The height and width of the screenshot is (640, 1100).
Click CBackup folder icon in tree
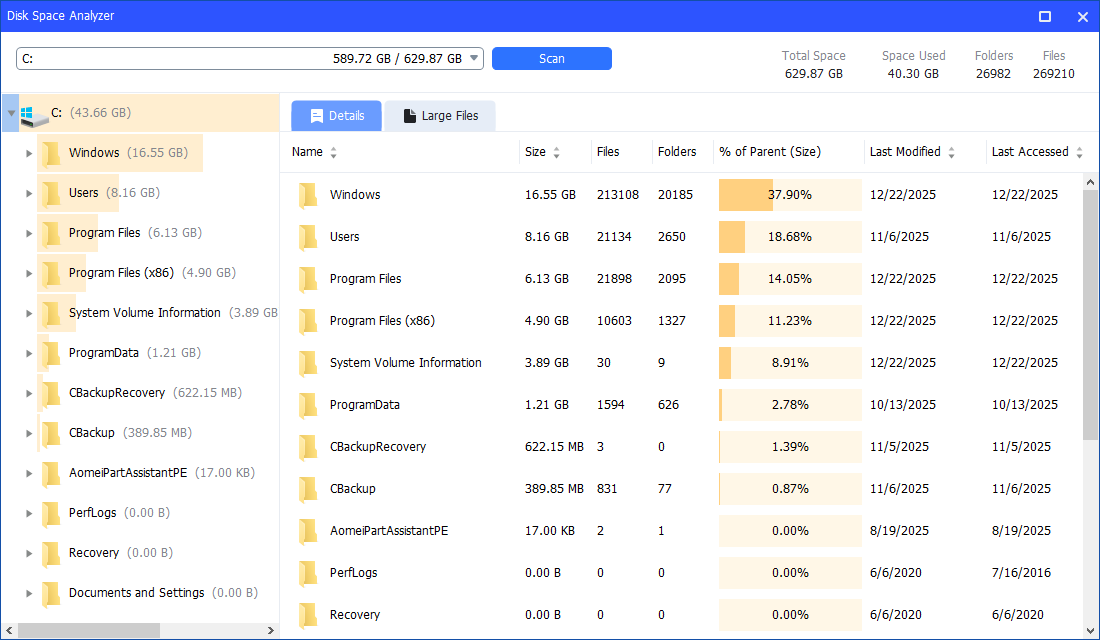pyautogui.click(x=51, y=434)
